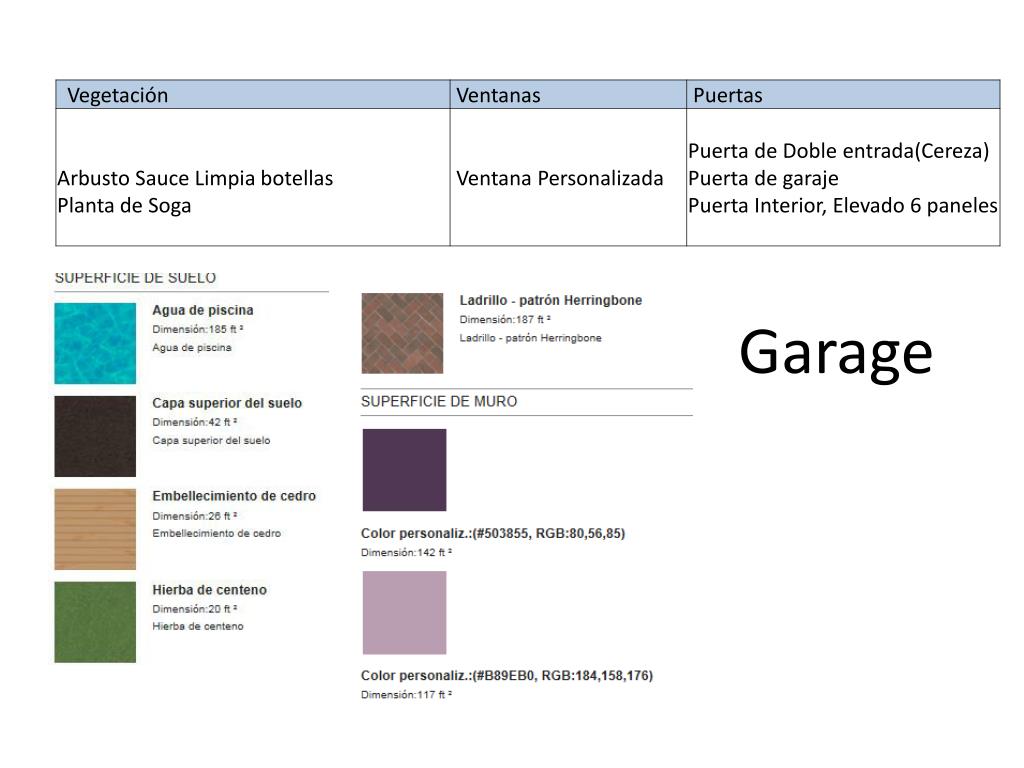
Task: Click Dimensión:42 ft² value
Action: [x=195, y=422]
